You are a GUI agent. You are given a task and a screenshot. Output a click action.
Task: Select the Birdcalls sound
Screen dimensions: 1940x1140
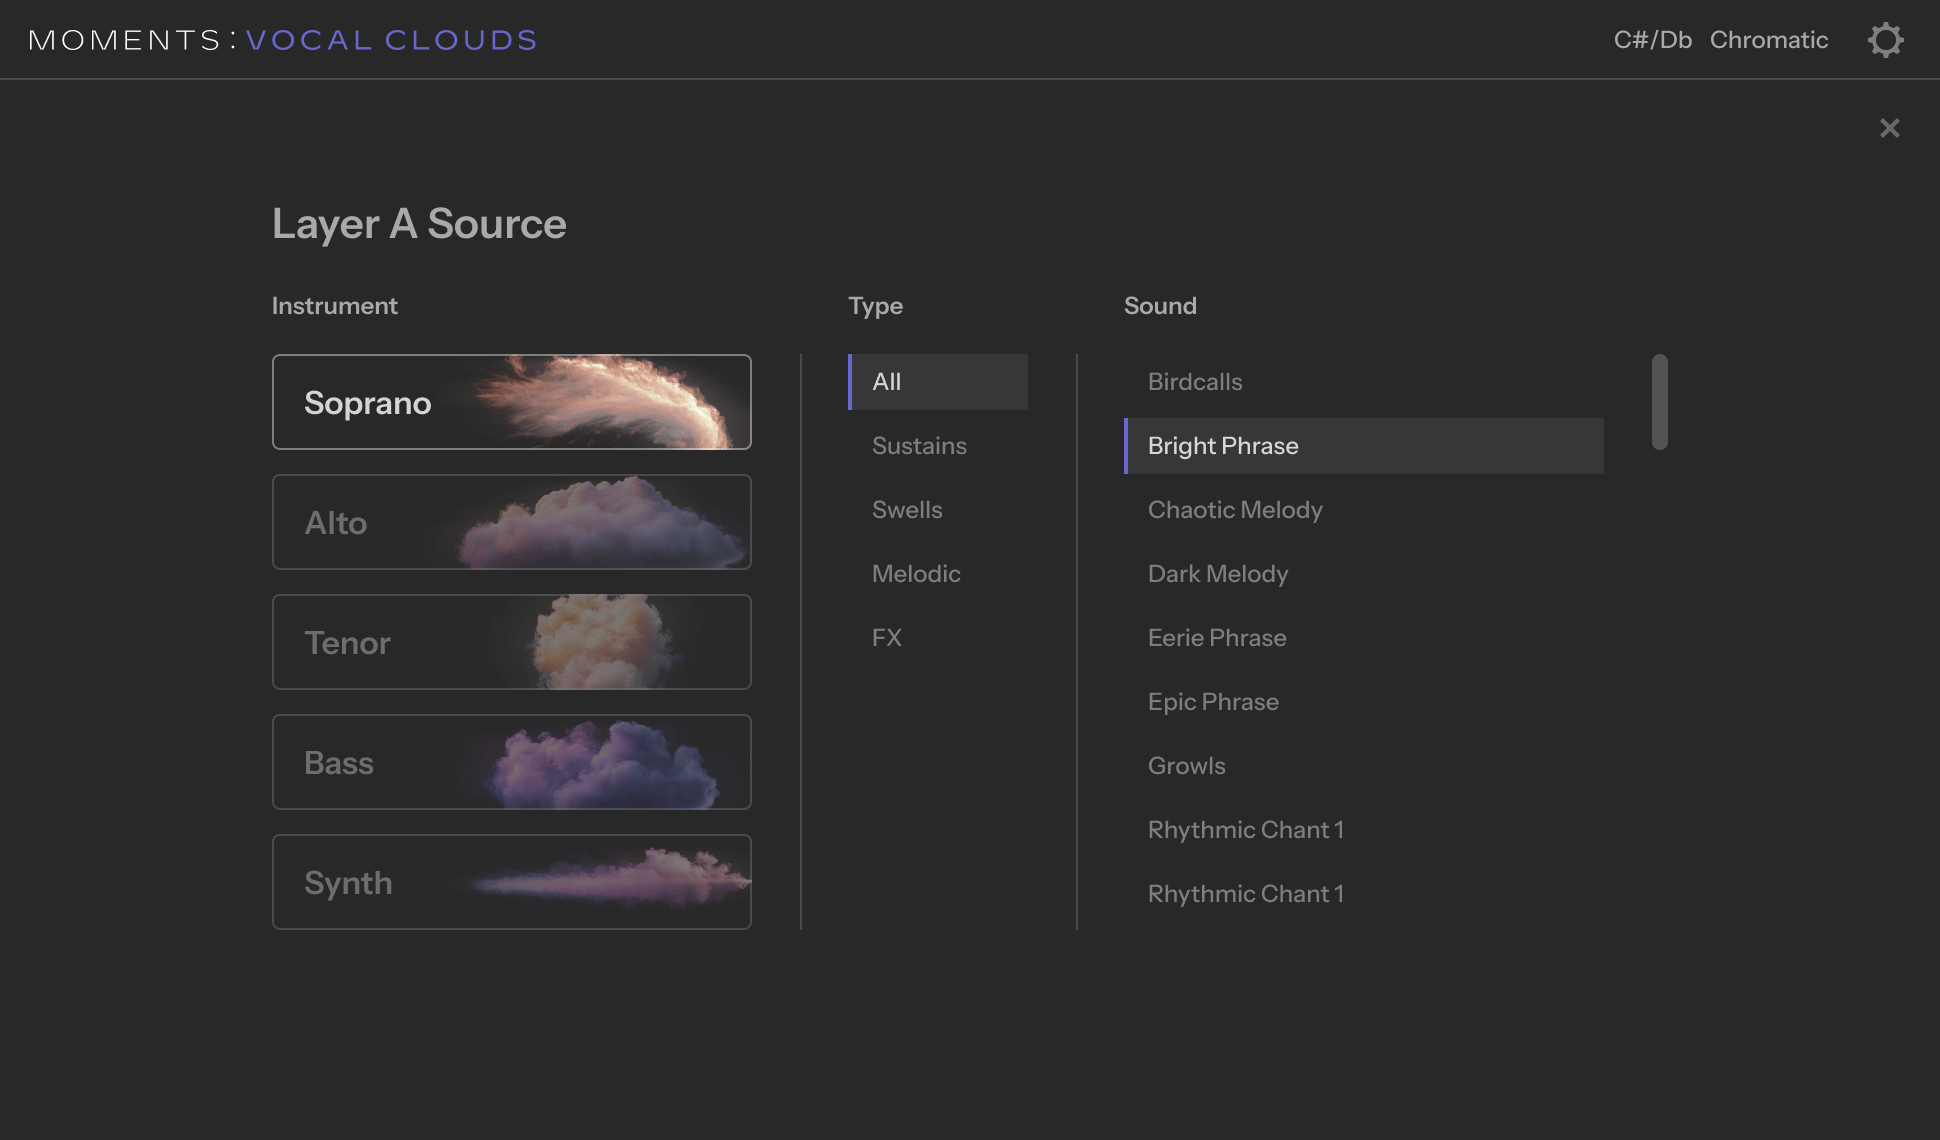pyautogui.click(x=1195, y=382)
